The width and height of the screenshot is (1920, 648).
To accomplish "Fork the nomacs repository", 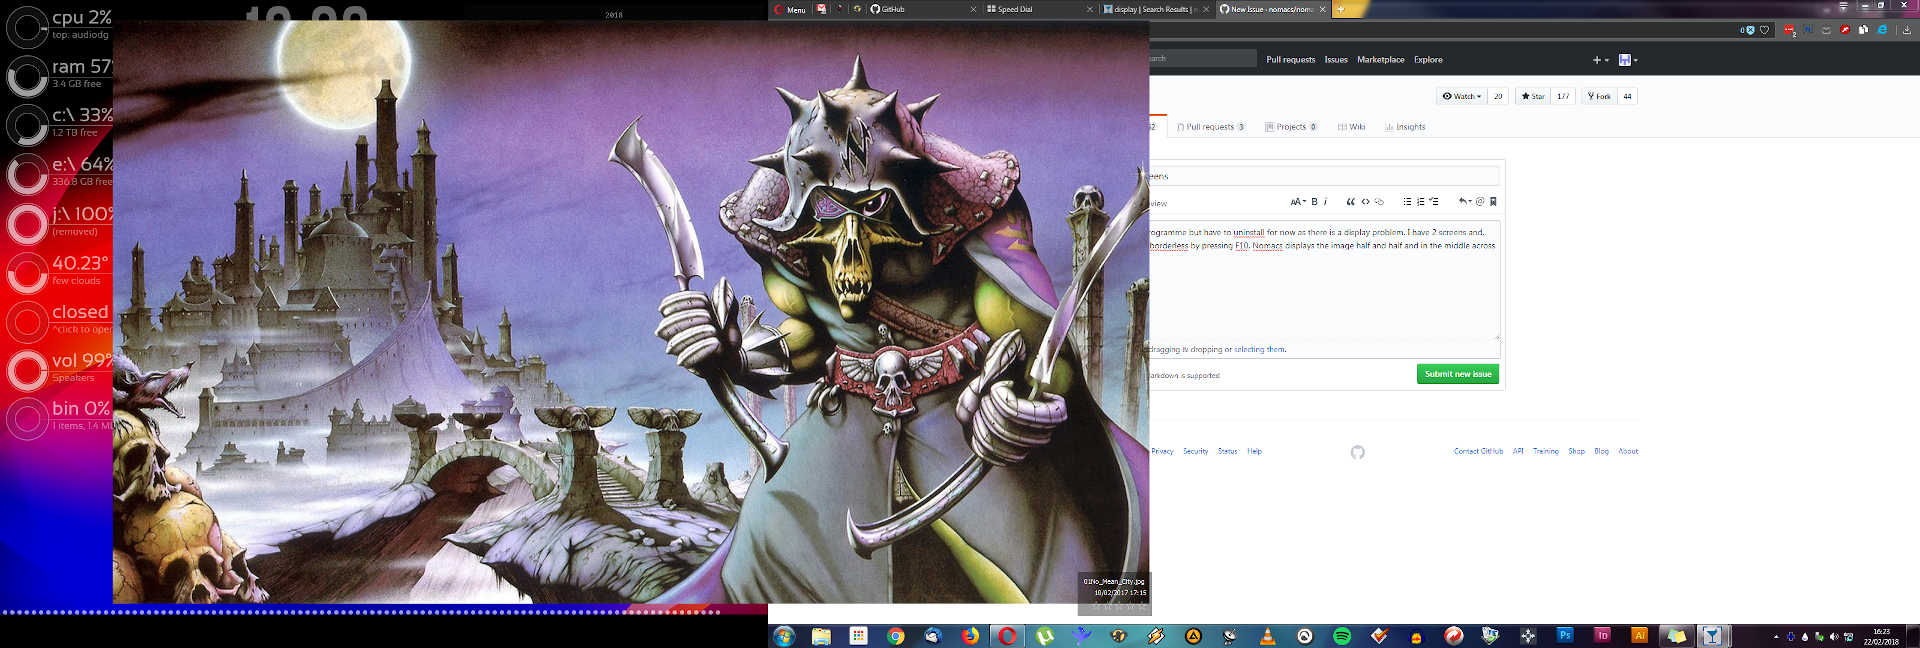I will [1599, 96].
